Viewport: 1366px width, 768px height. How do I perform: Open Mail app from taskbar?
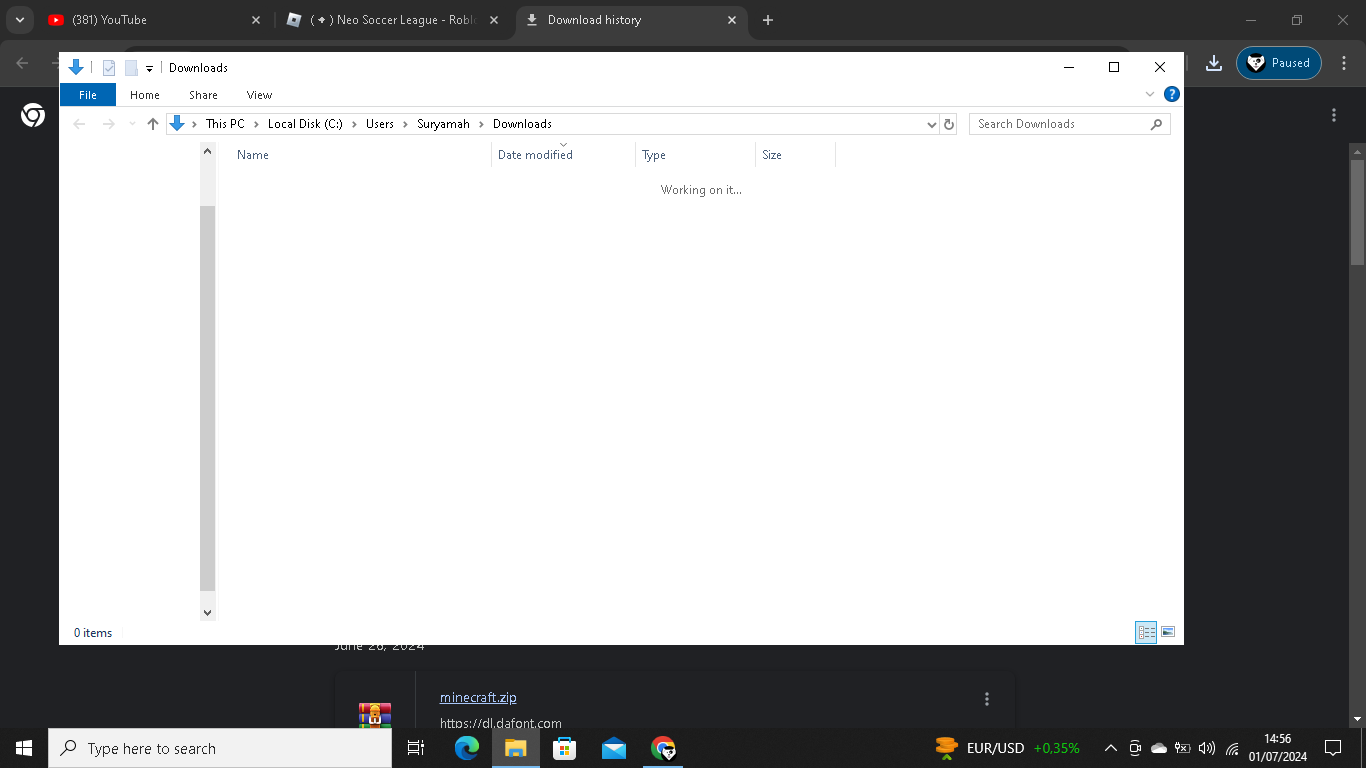point(614,748)
